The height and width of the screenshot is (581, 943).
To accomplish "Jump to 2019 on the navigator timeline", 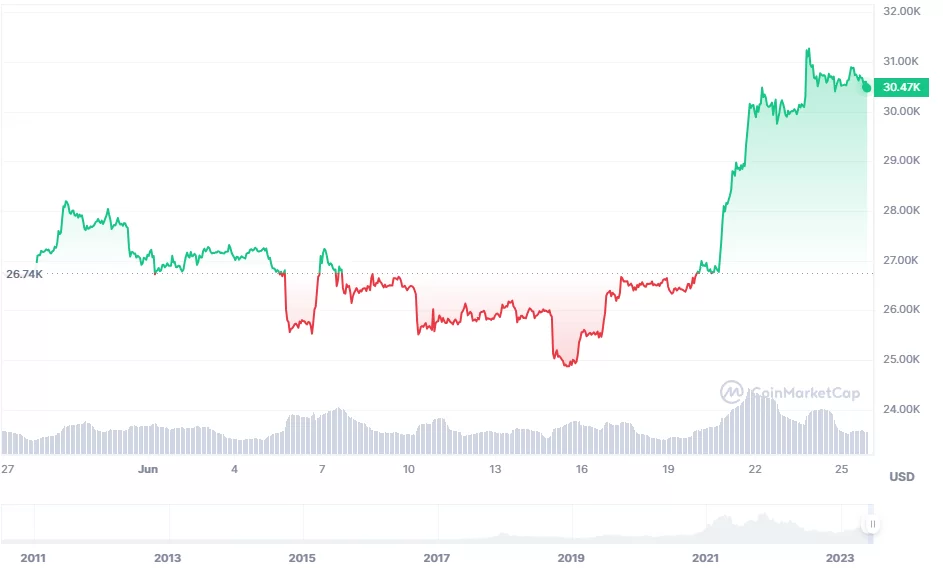I will tap(570, 558).
